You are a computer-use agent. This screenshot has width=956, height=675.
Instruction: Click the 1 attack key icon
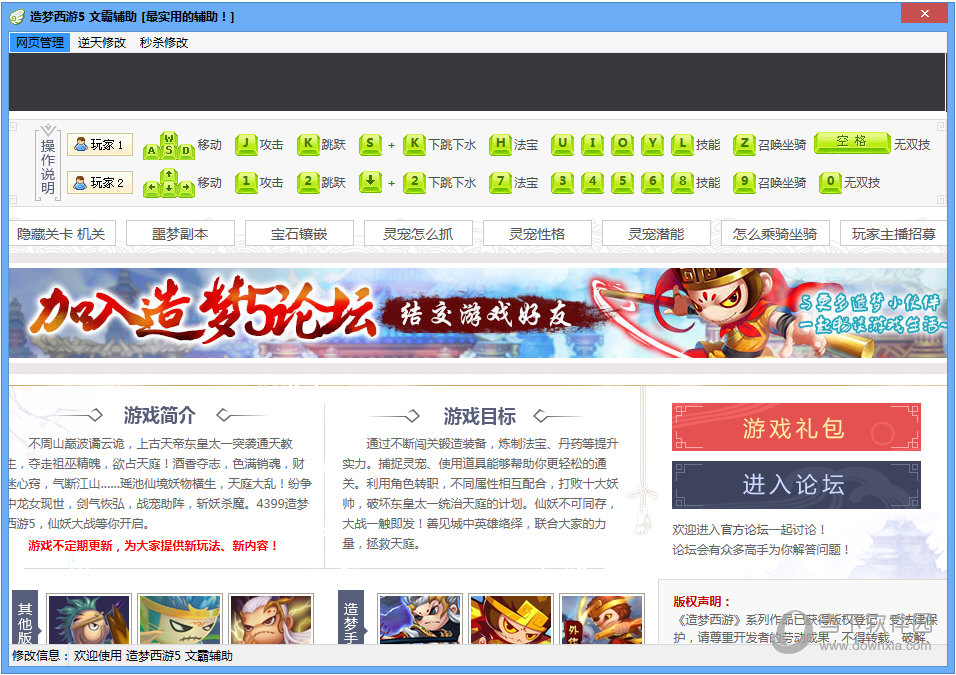point(246,182)
